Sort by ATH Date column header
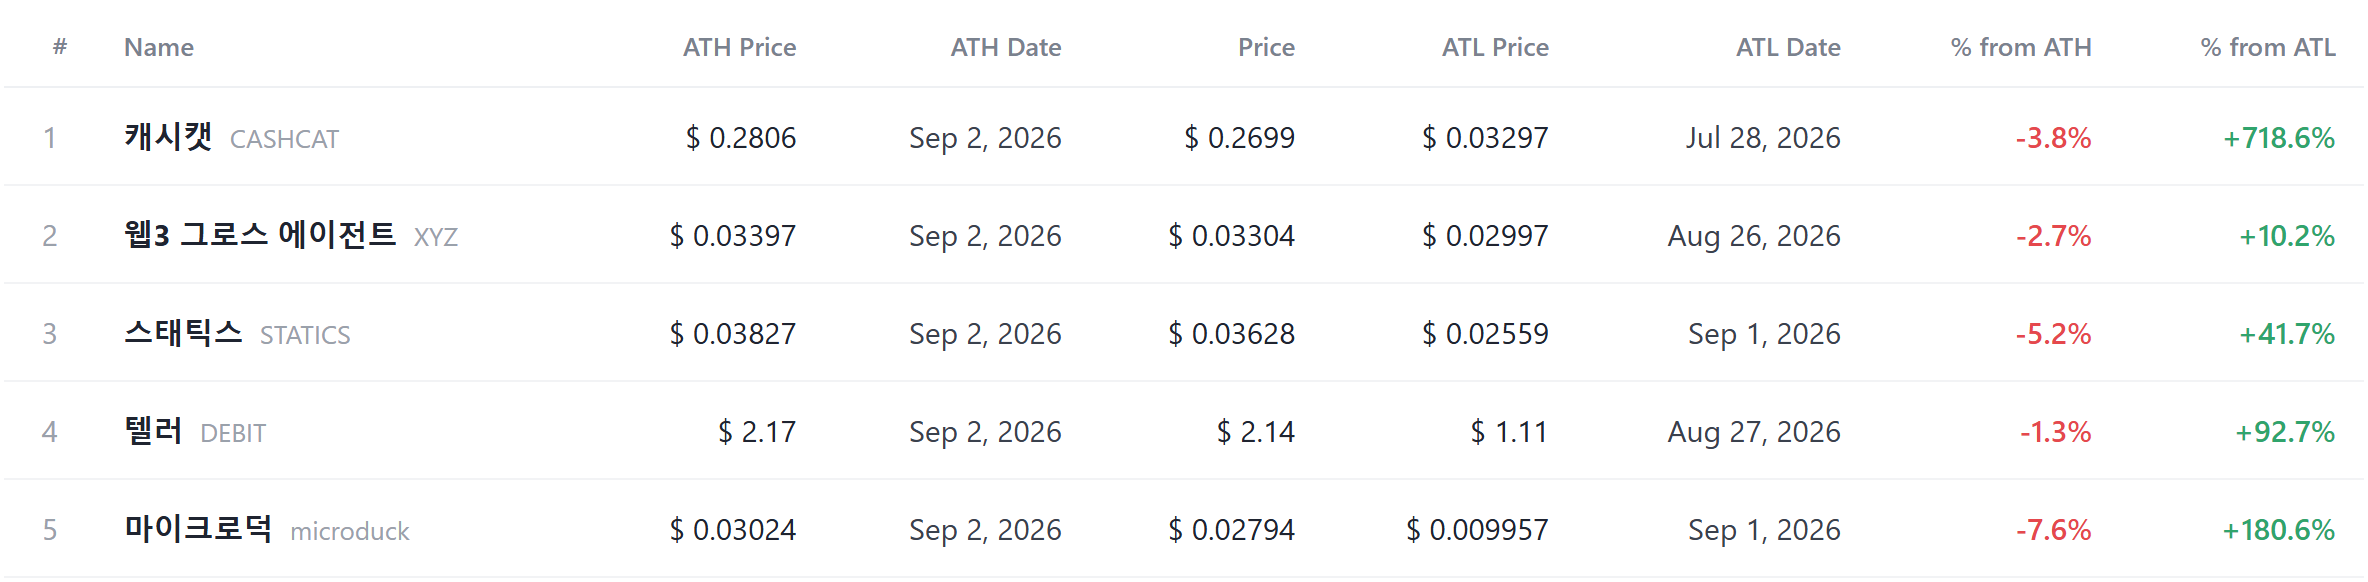The image size is (2368, 582). (x=1005, y=47)
